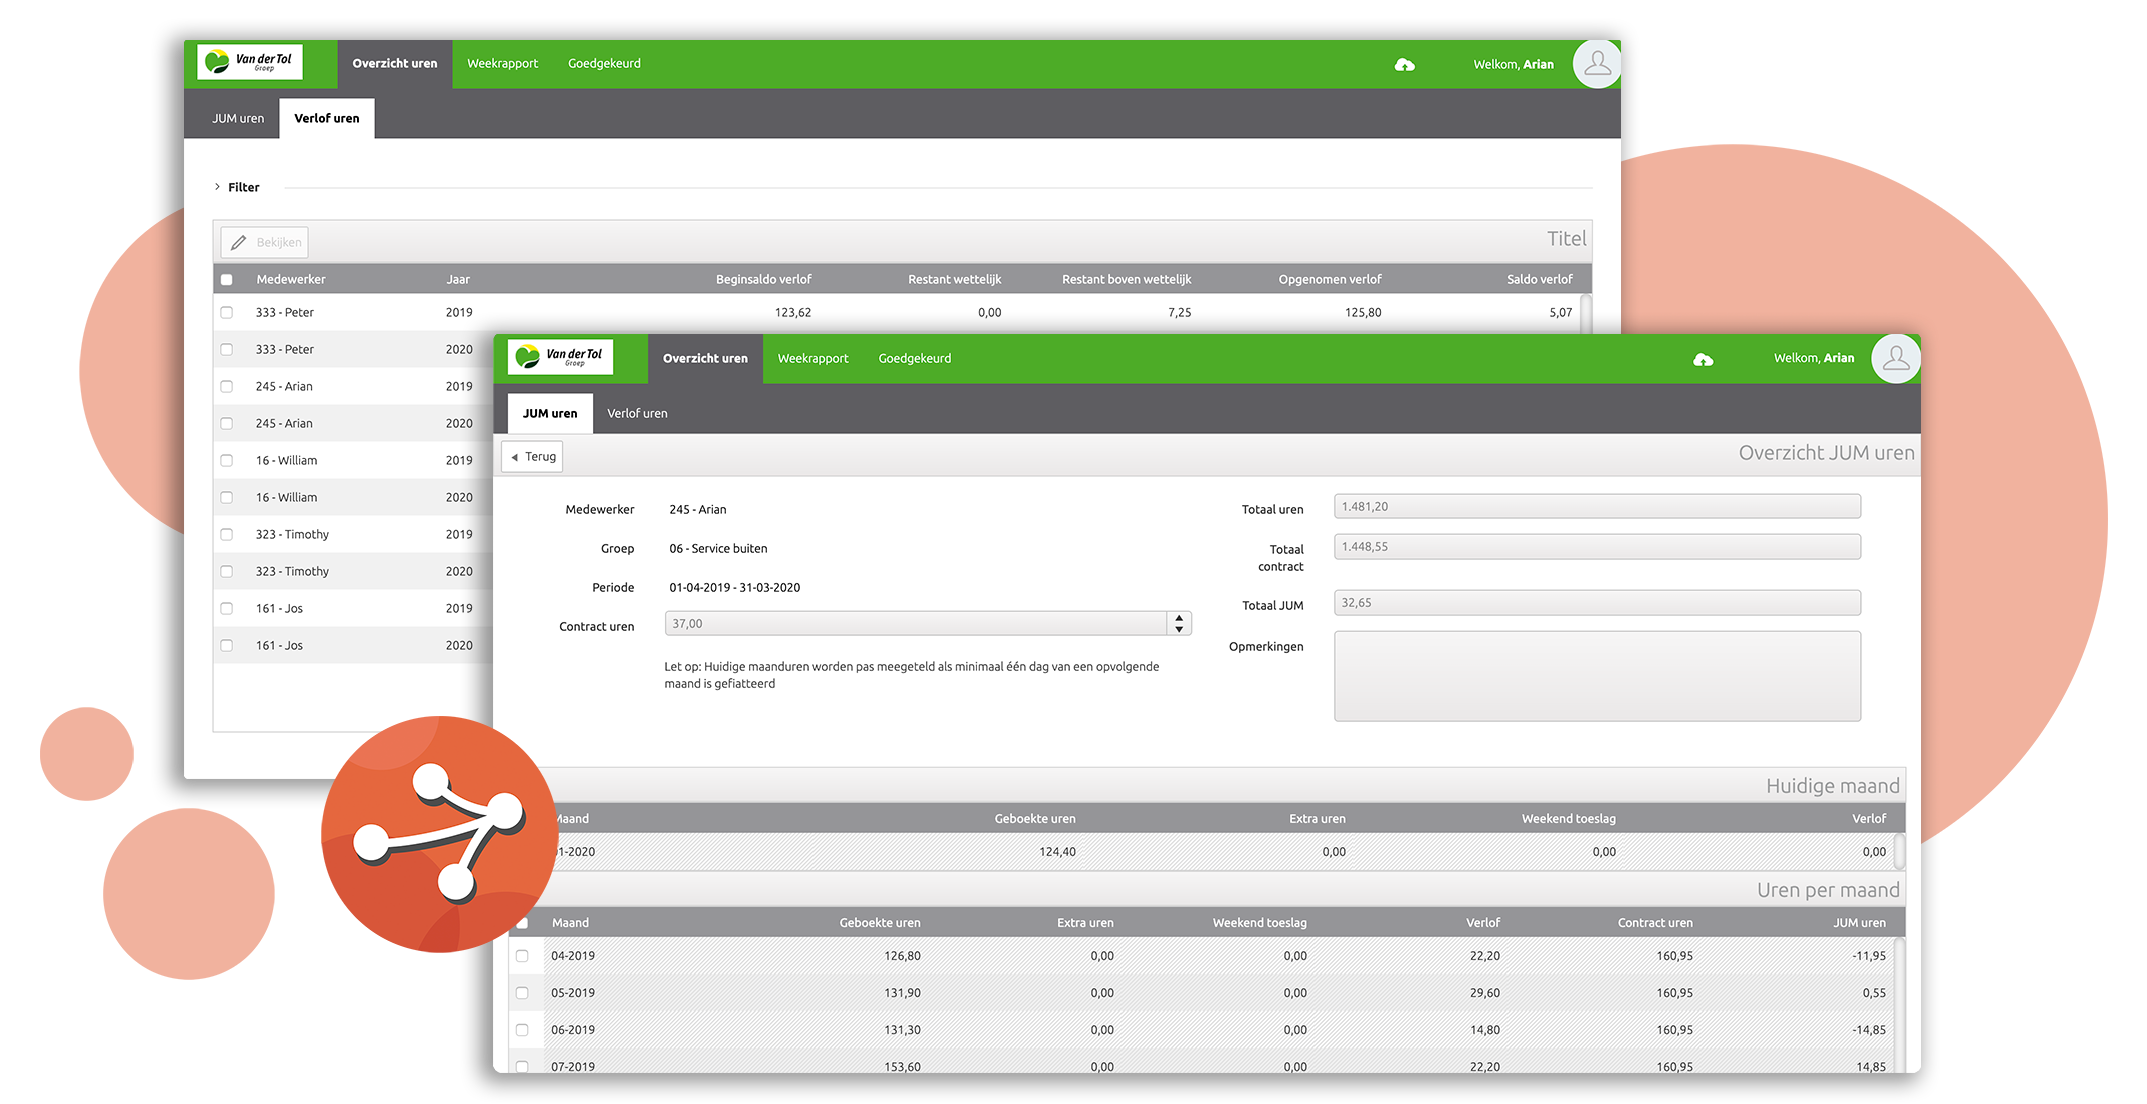Sort by Beginsaldo verlof column
This screenshot has height=1104, width=2147.
[x=763, y=280]
